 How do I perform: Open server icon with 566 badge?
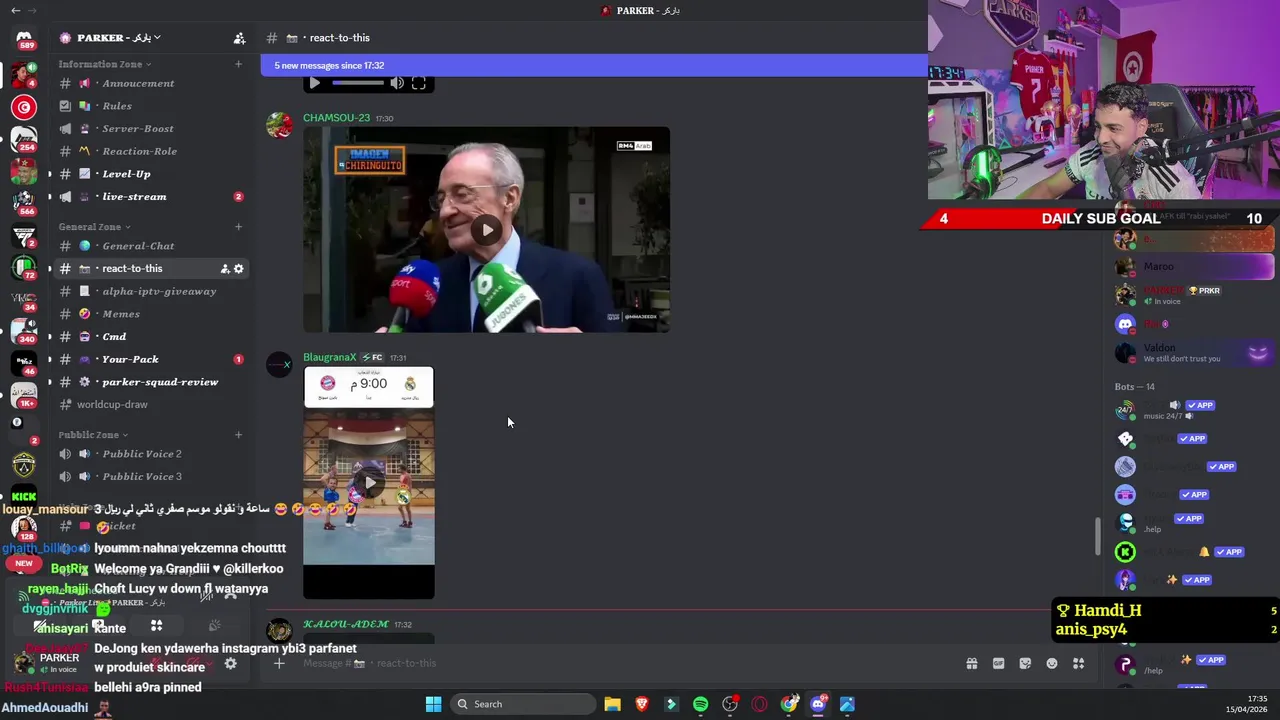24,203
